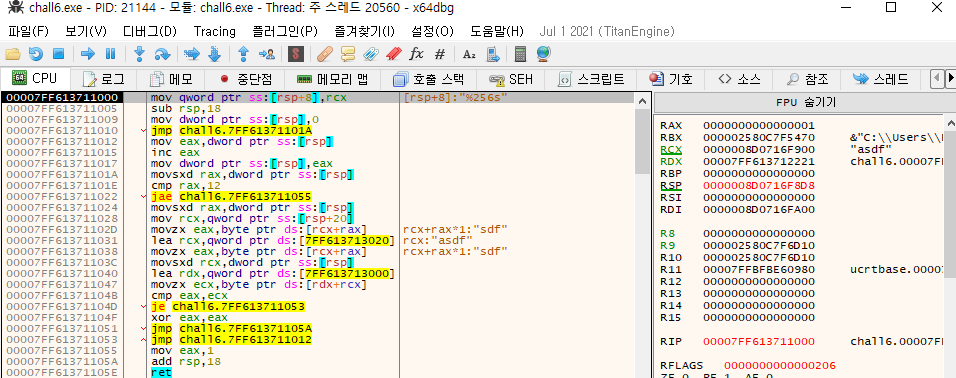The image size is (956, 378).
Task: Click the trace into icon
Action: coord(191,54)
